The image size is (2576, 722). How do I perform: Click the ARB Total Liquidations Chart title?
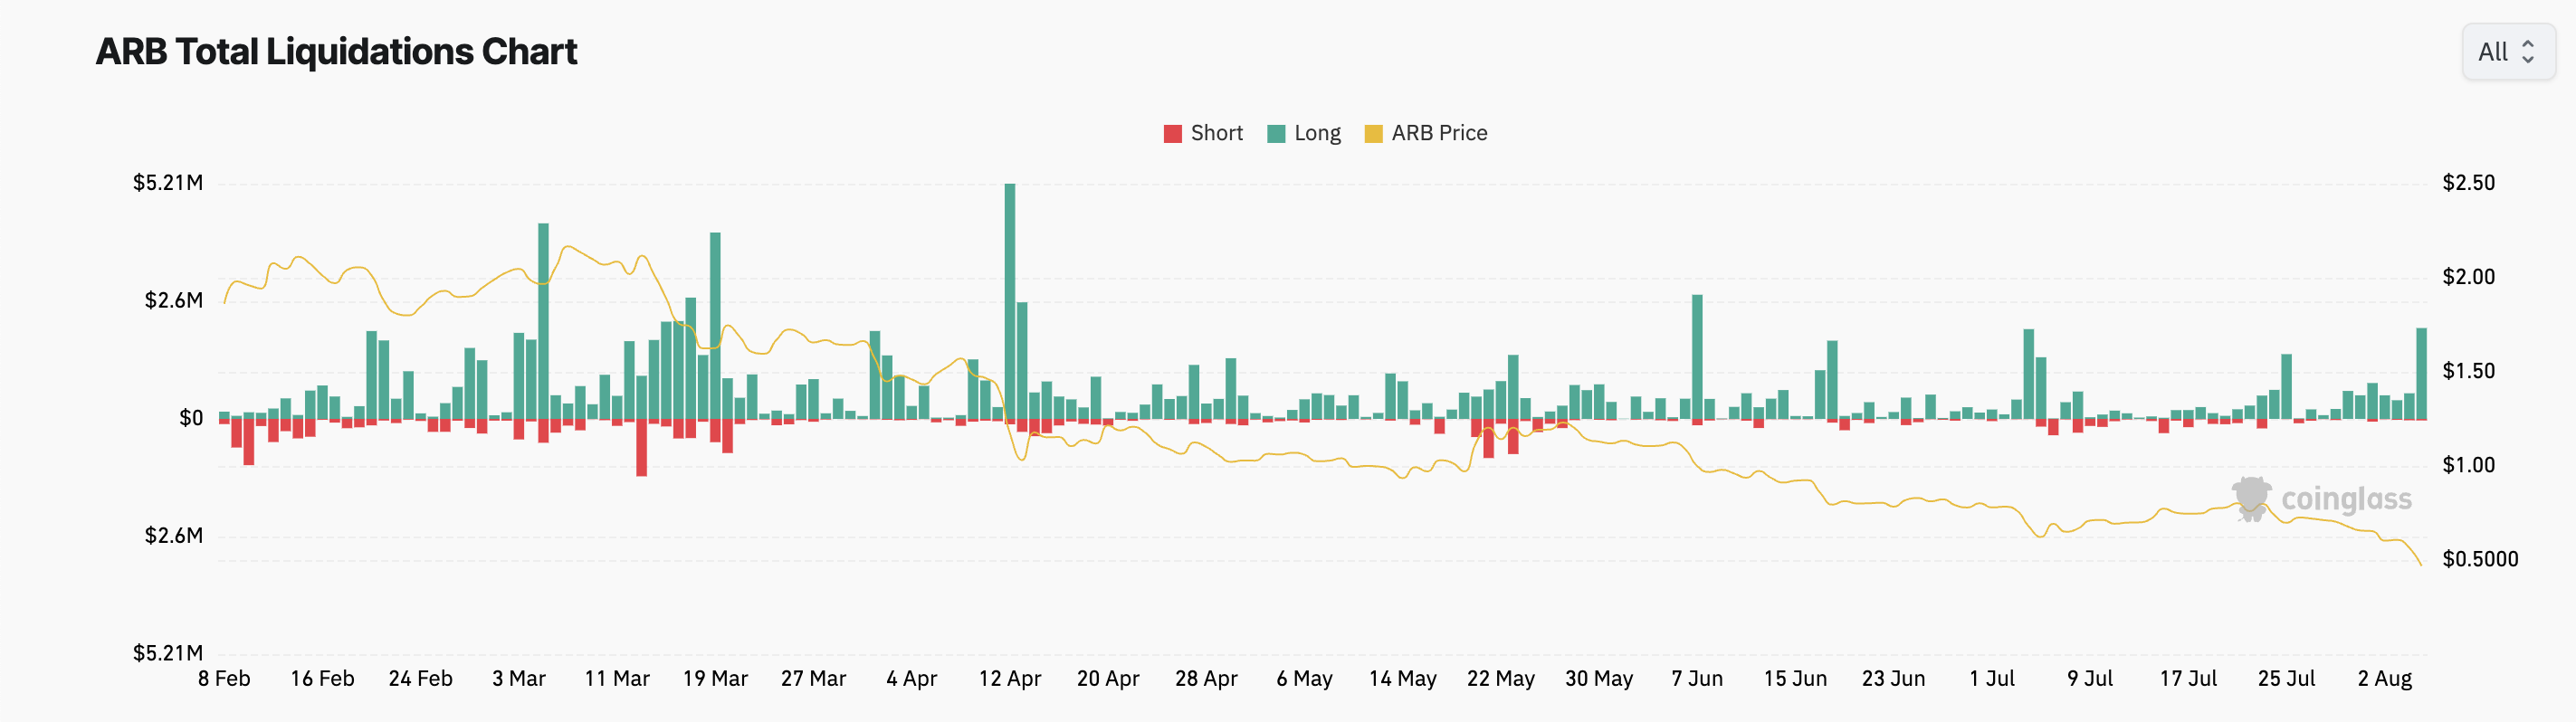pos(336,52)
